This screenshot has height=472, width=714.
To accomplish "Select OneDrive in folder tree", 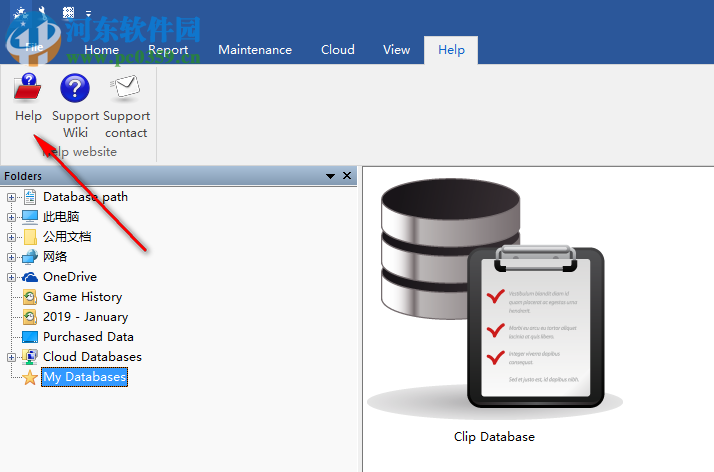I will pyautogui.click(x=70, y=277).
